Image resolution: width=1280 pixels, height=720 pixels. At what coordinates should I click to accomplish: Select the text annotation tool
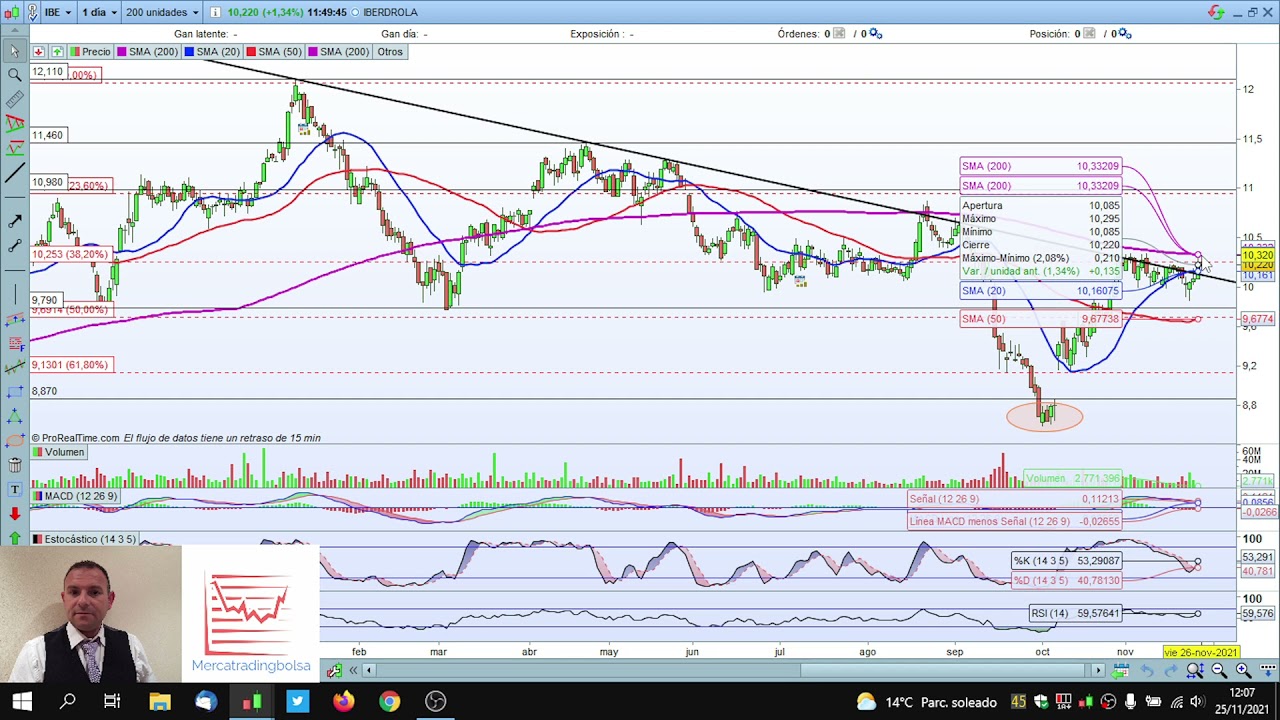tap(14, 490)
